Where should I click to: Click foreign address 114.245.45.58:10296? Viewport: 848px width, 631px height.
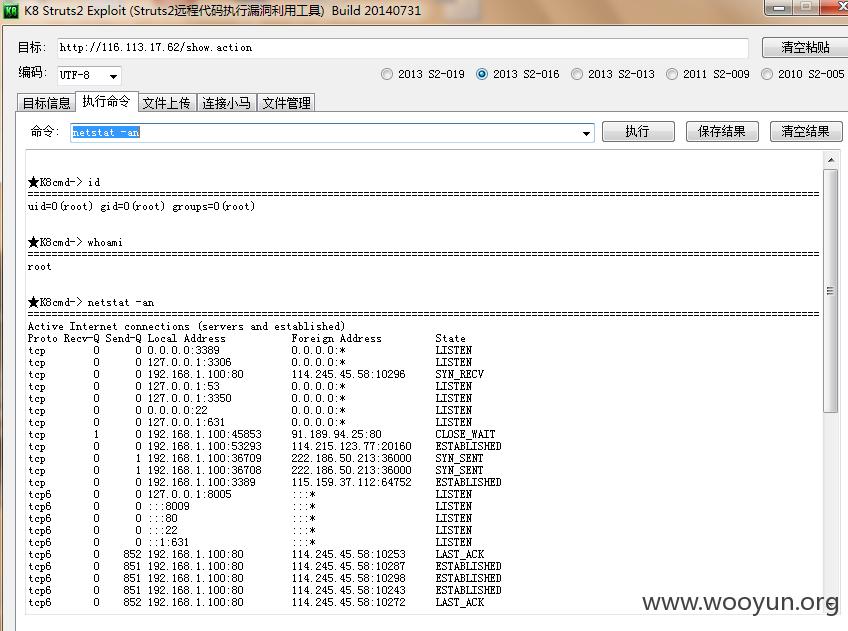coord(348,374)
